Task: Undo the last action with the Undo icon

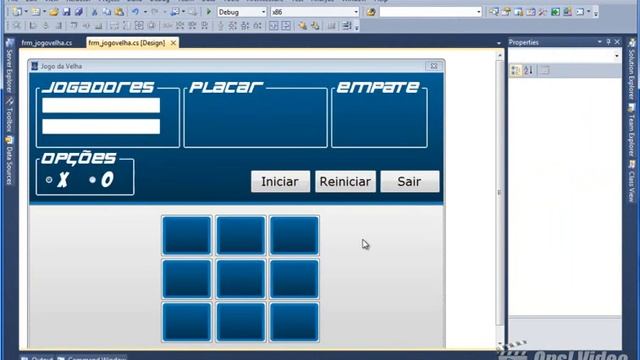Action: point(135,12)
